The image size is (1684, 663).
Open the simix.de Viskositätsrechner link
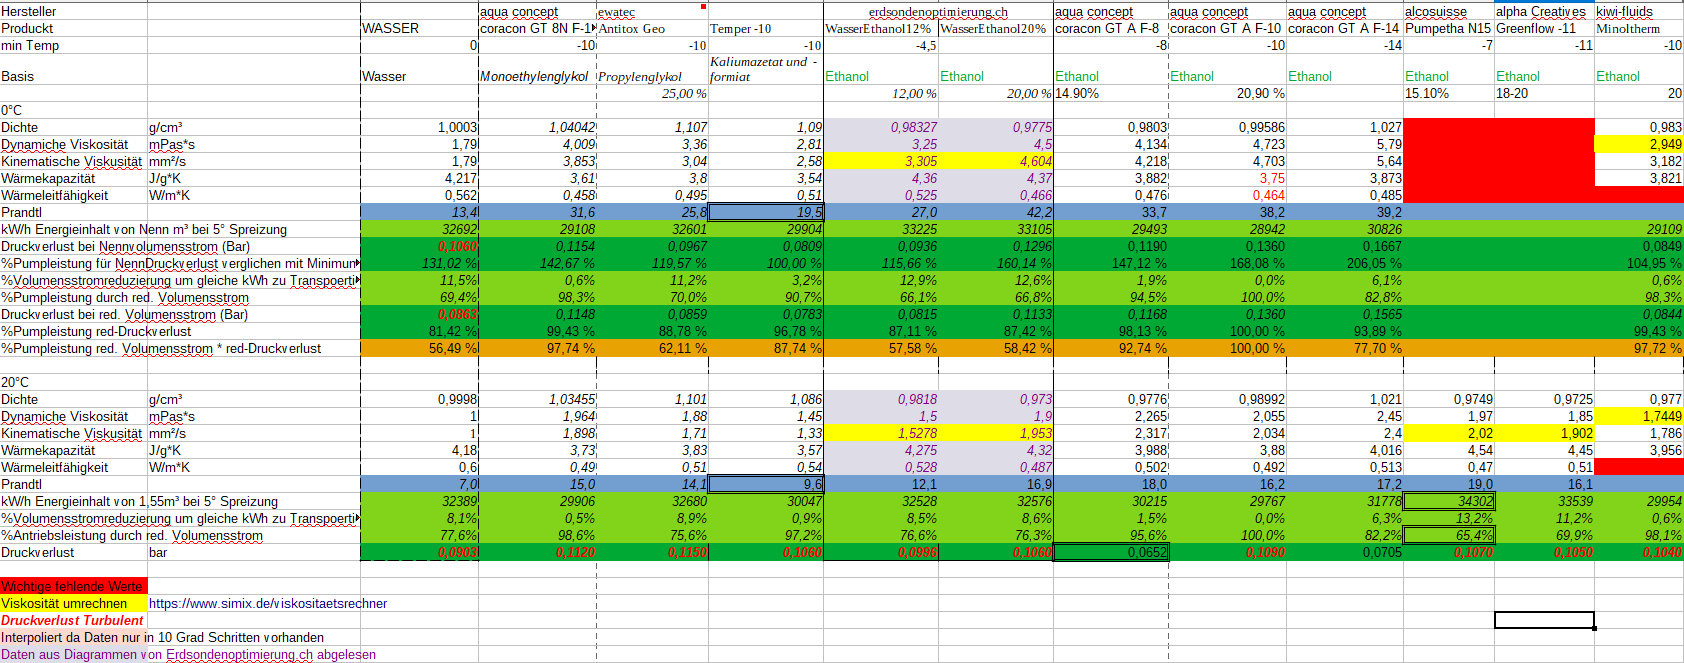click(267, 603)
